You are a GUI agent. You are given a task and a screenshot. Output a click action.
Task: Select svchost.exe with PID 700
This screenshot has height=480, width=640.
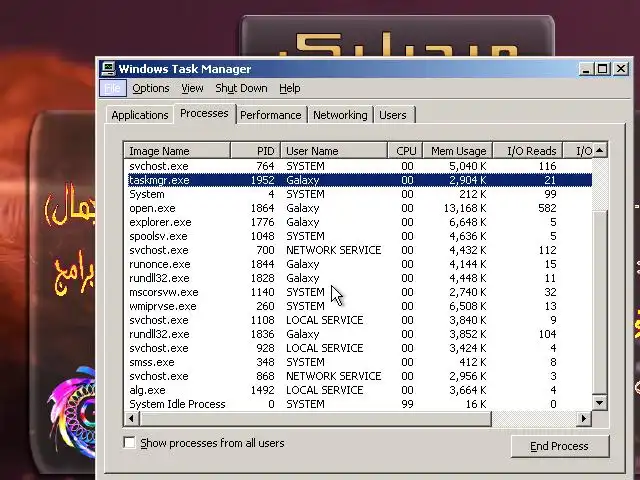pyautogui.click(x=360, y=250)
